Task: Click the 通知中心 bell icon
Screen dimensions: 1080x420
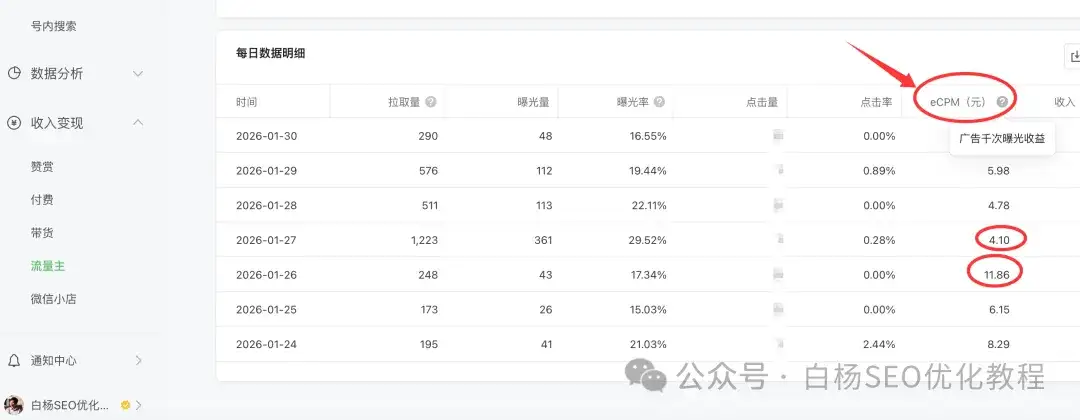Action: 14,360
